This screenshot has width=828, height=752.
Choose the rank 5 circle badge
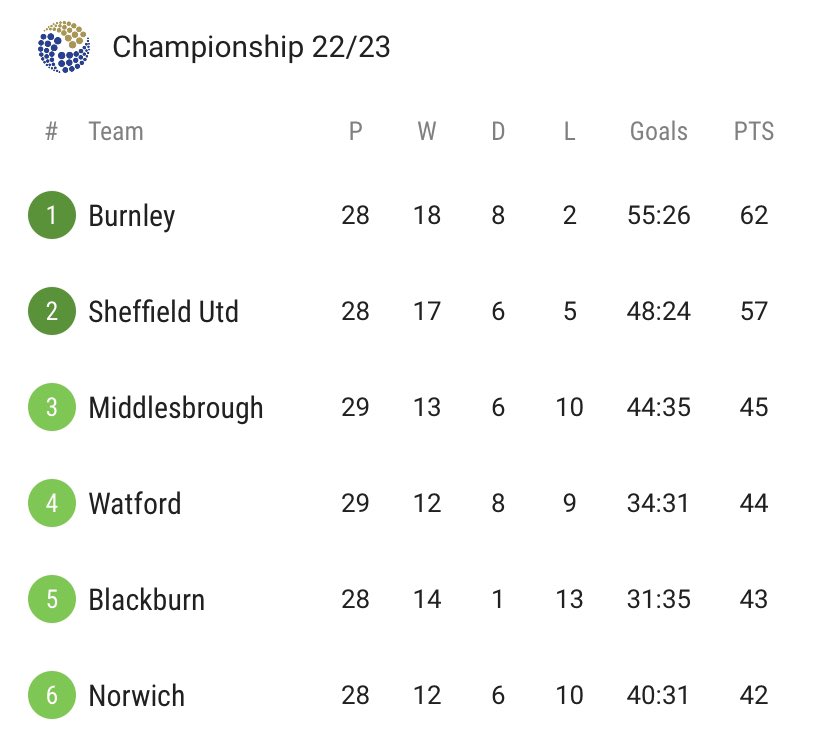pyautogui.click(x=52, y=599)
